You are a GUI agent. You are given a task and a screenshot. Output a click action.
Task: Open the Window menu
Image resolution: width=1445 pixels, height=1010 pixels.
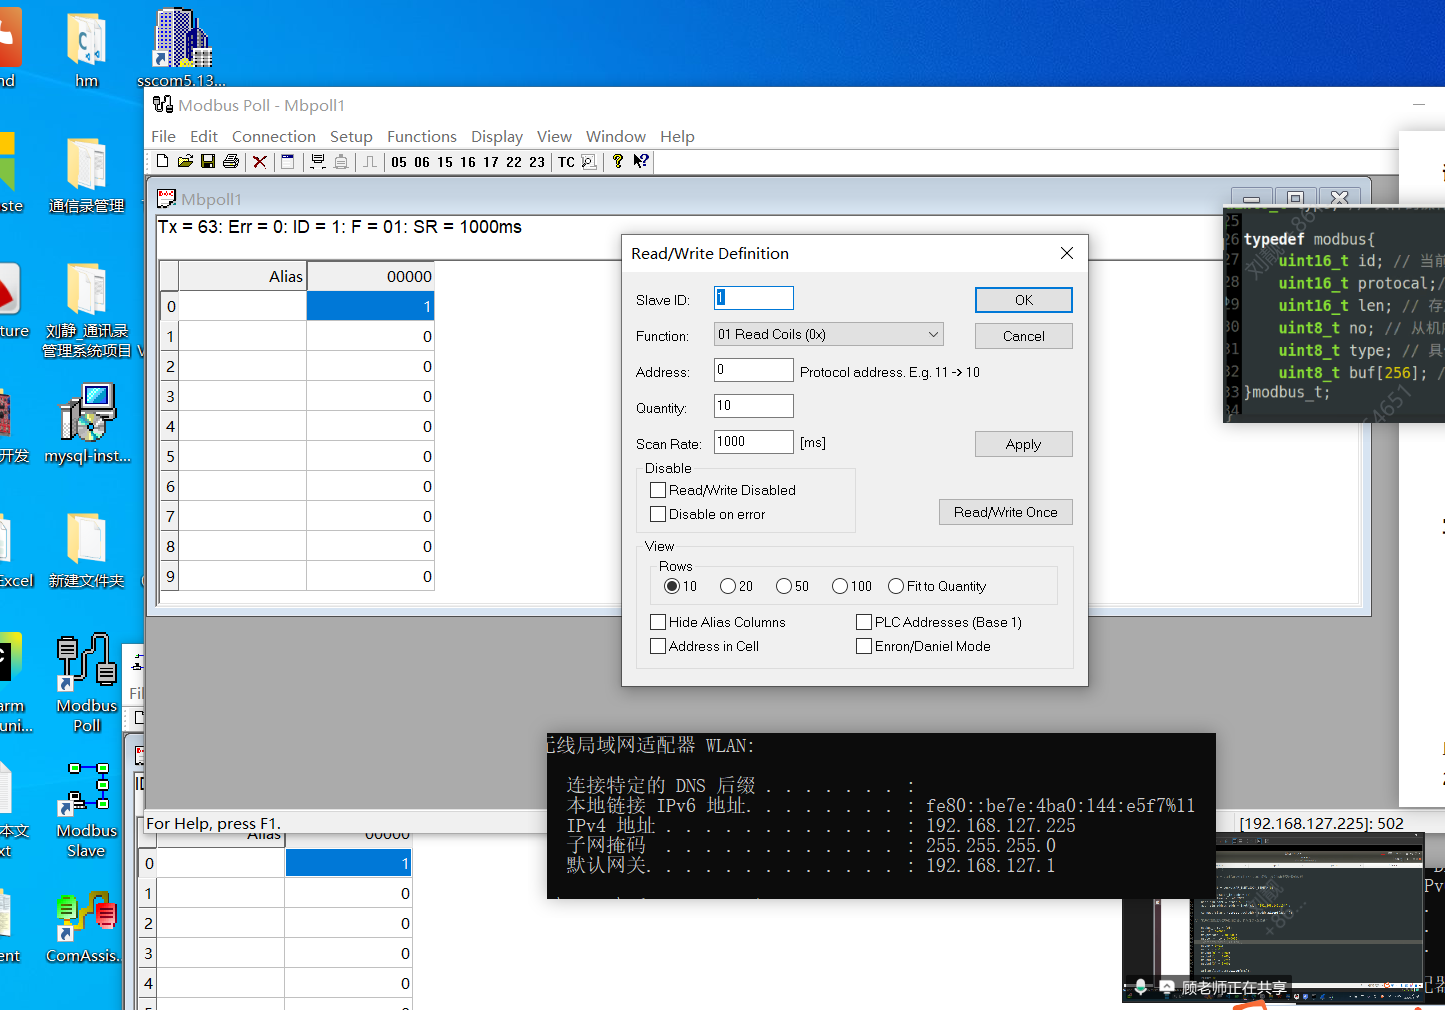pyautogui.click(x=616, y=136)
